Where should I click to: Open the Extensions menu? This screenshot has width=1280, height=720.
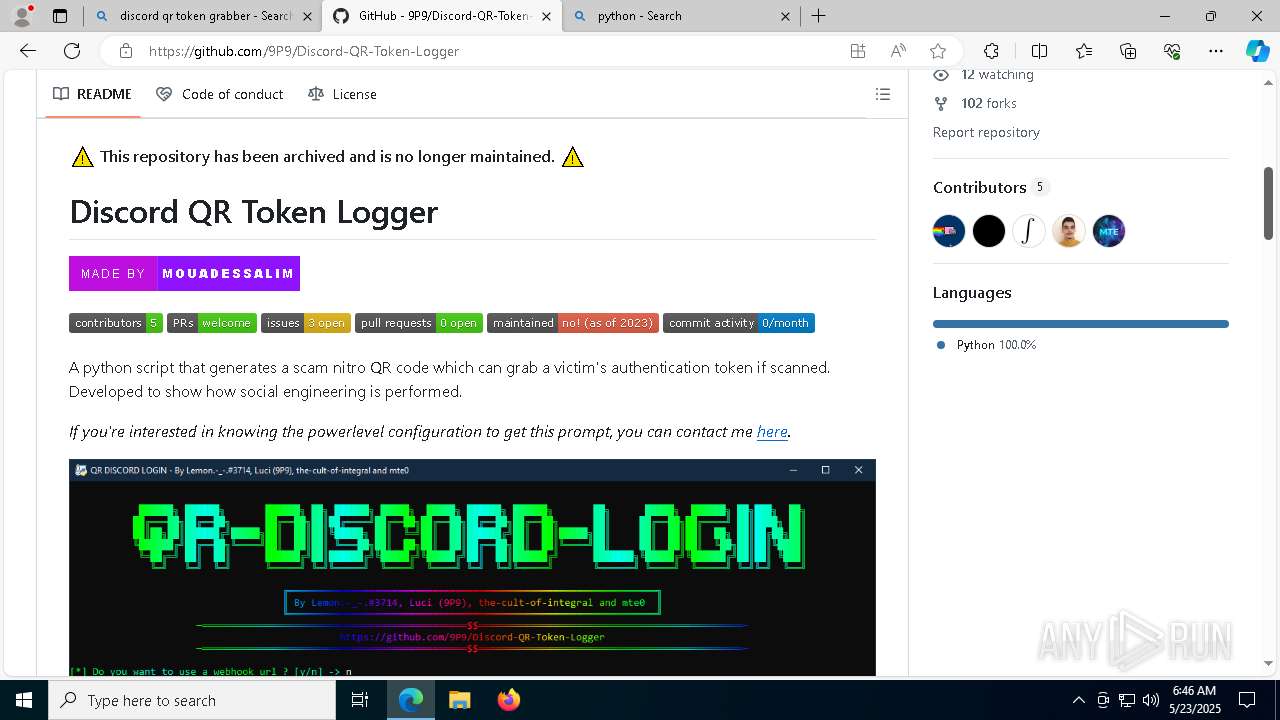991,51
